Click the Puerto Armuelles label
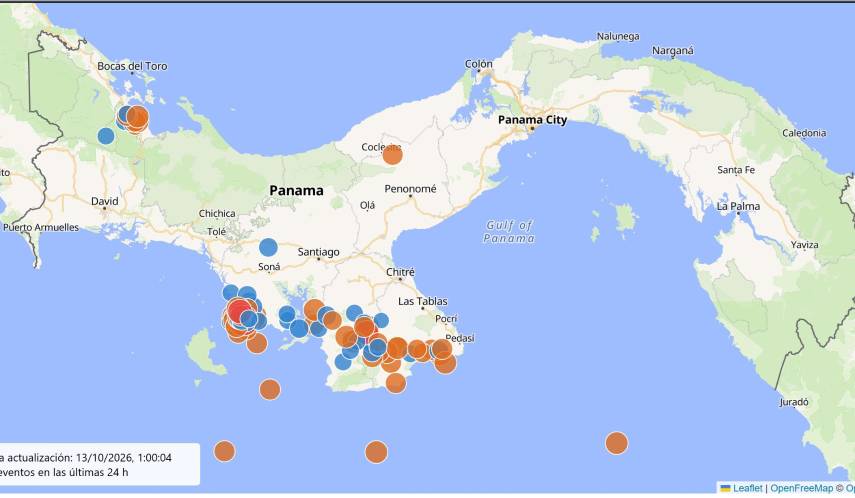The image size is (855, 498). tap(41, 227)
